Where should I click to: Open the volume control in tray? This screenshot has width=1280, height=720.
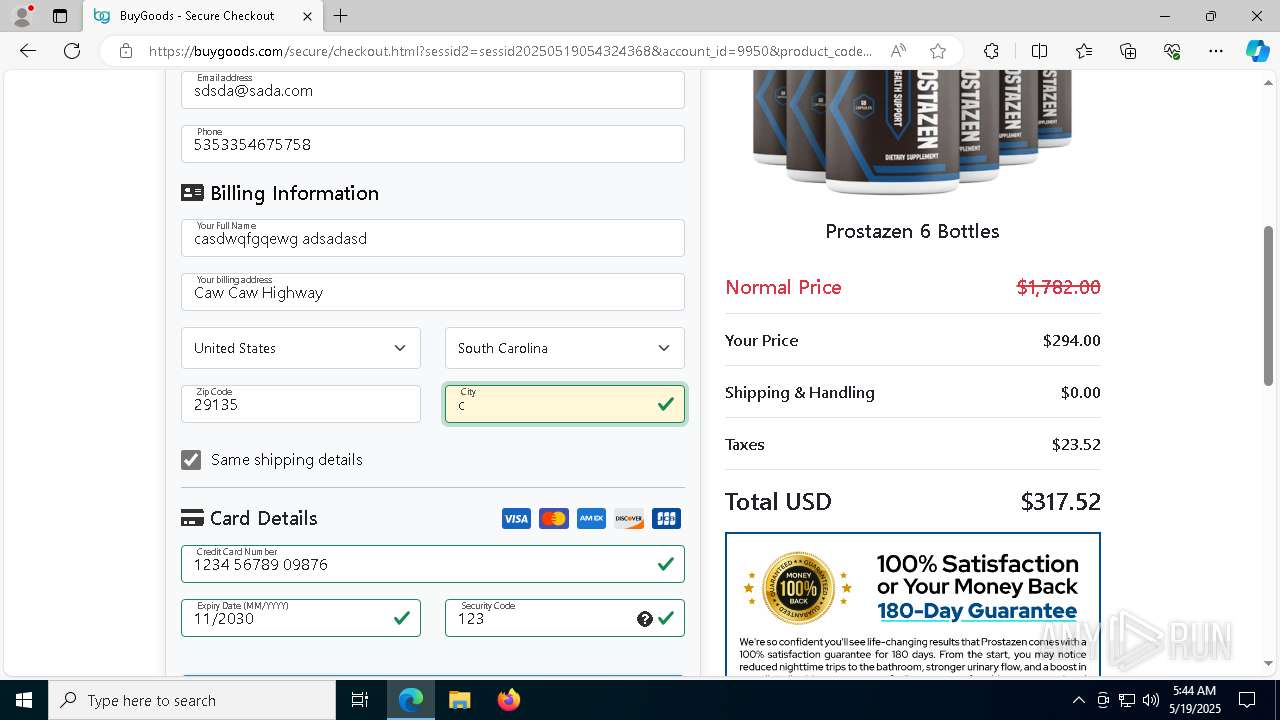pyautogui.click(x=1151, y=700)
